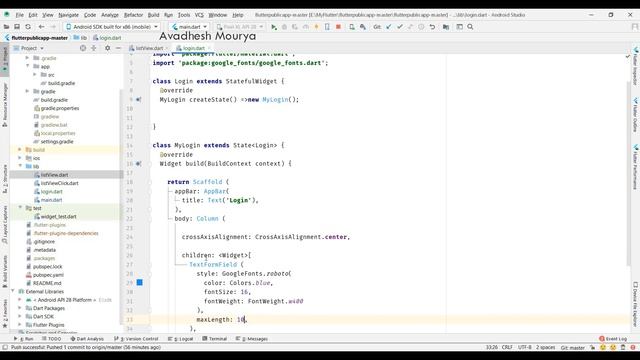
Task: Click the Event Log status icon
Action: pyautogui.click(x=613, y=339)
